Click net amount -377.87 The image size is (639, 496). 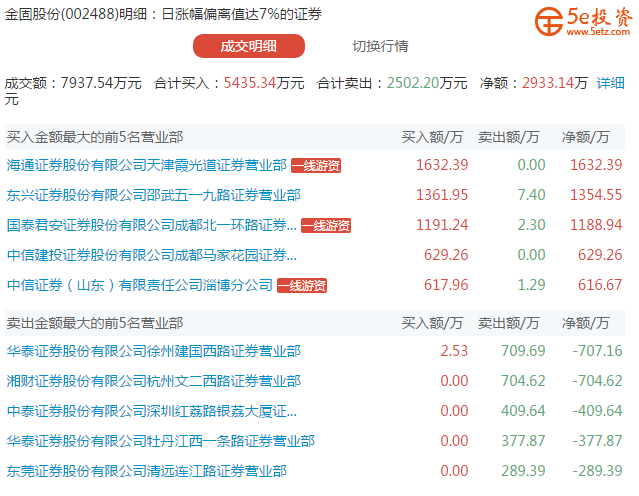597,441
